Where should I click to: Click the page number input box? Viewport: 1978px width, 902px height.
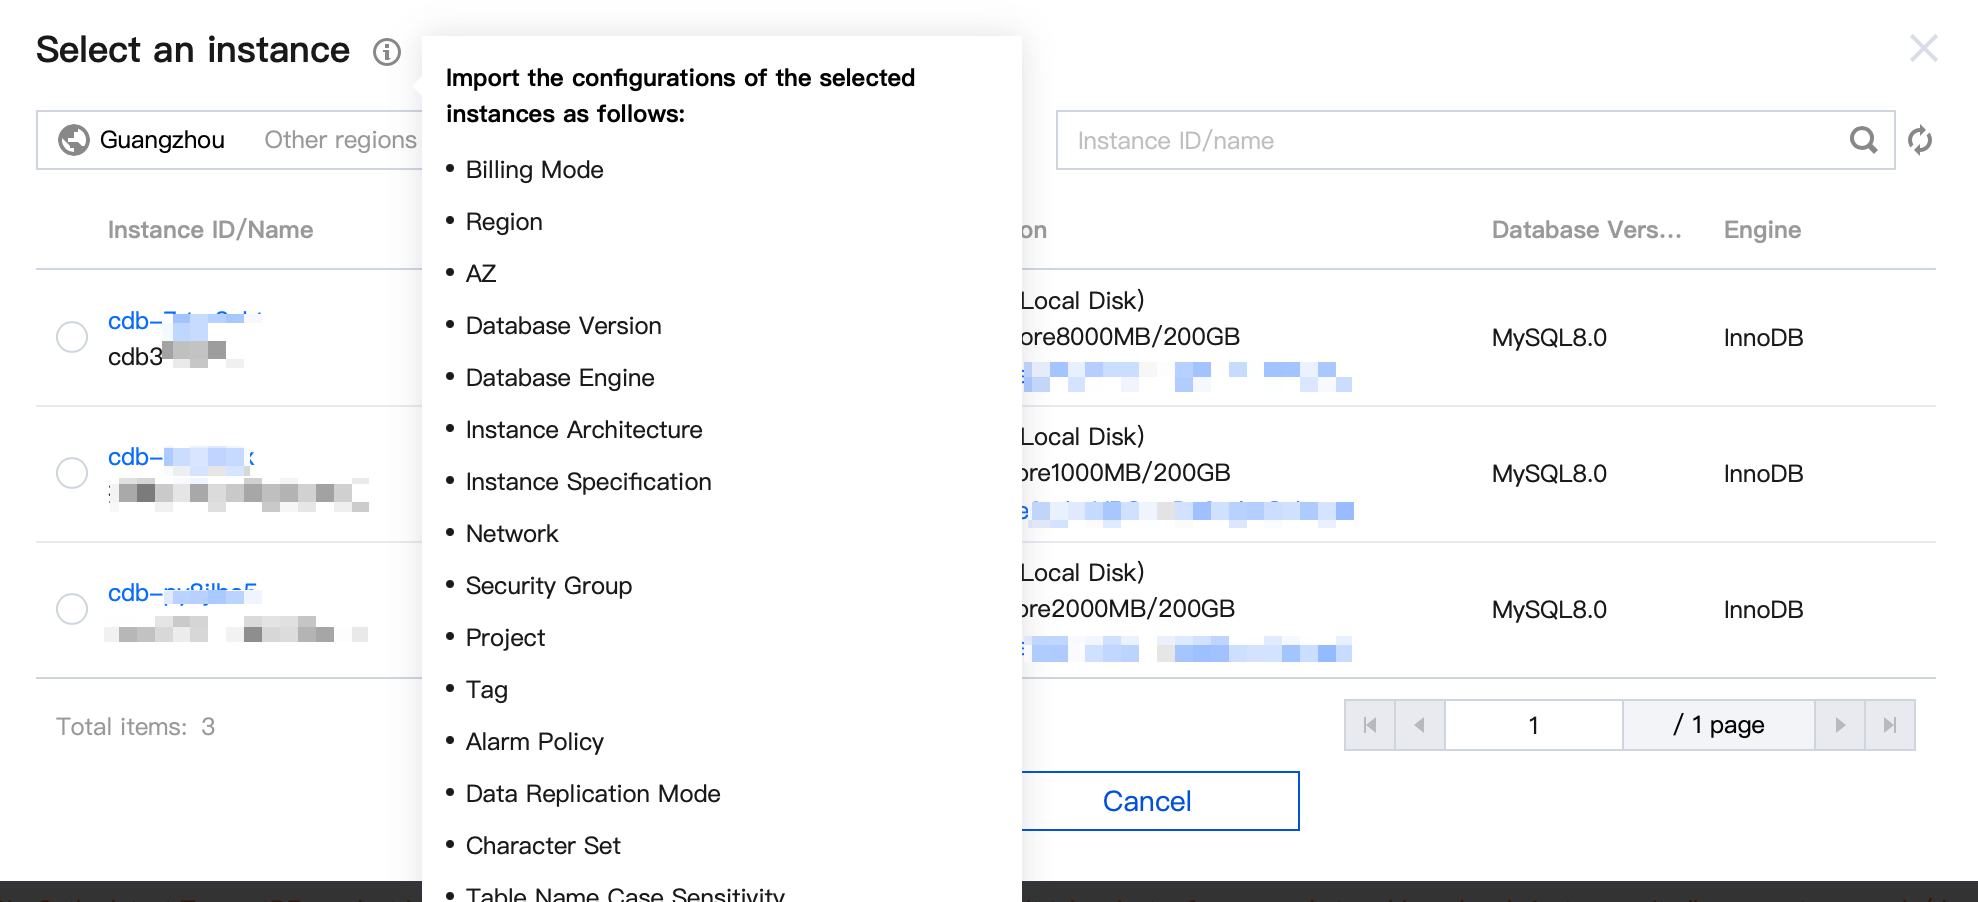[1533, 725]
